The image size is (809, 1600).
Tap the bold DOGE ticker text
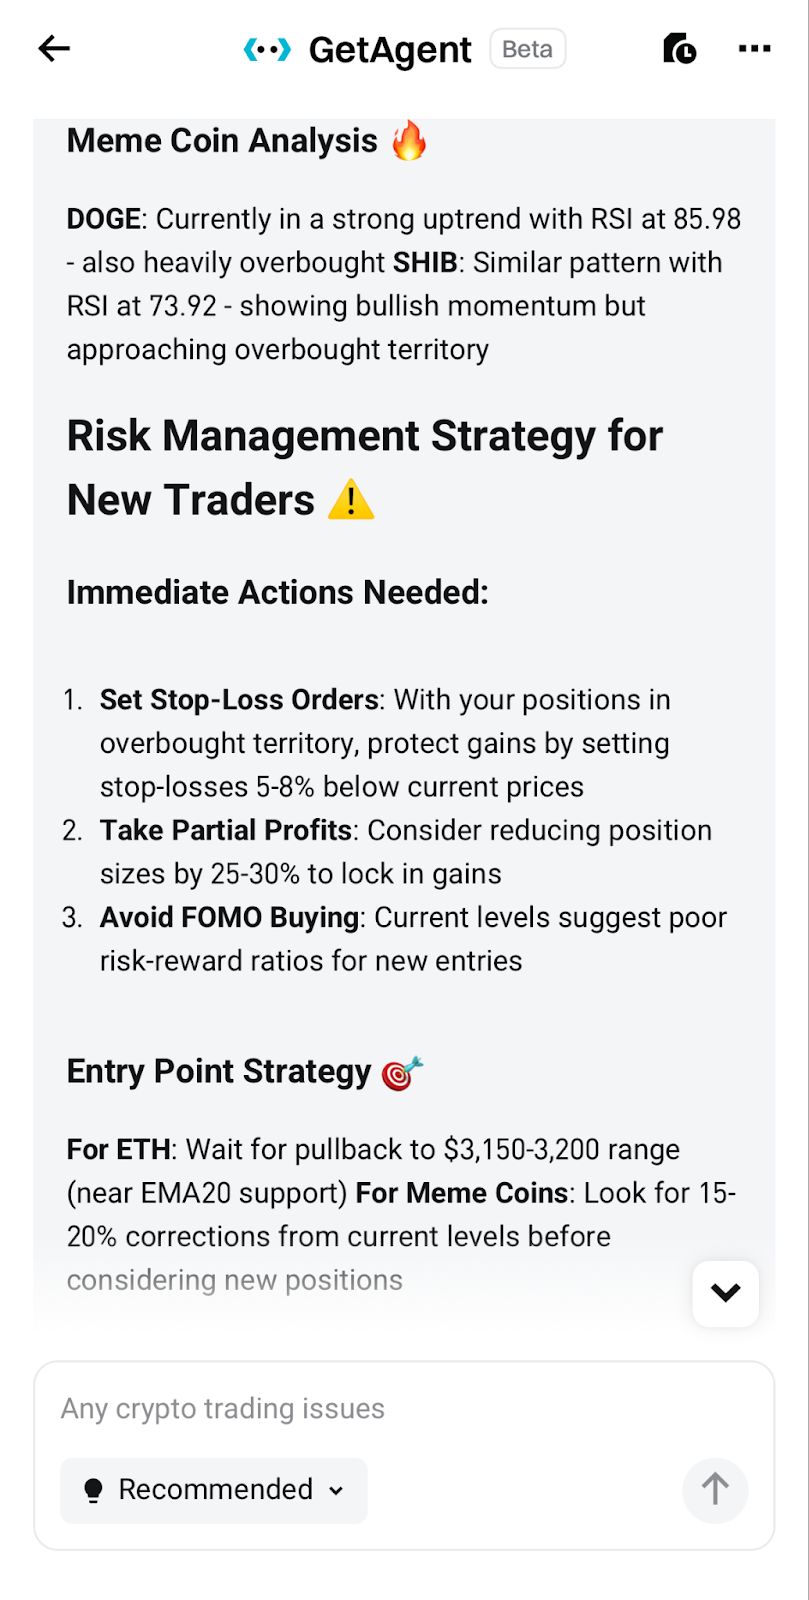[104, 219]
